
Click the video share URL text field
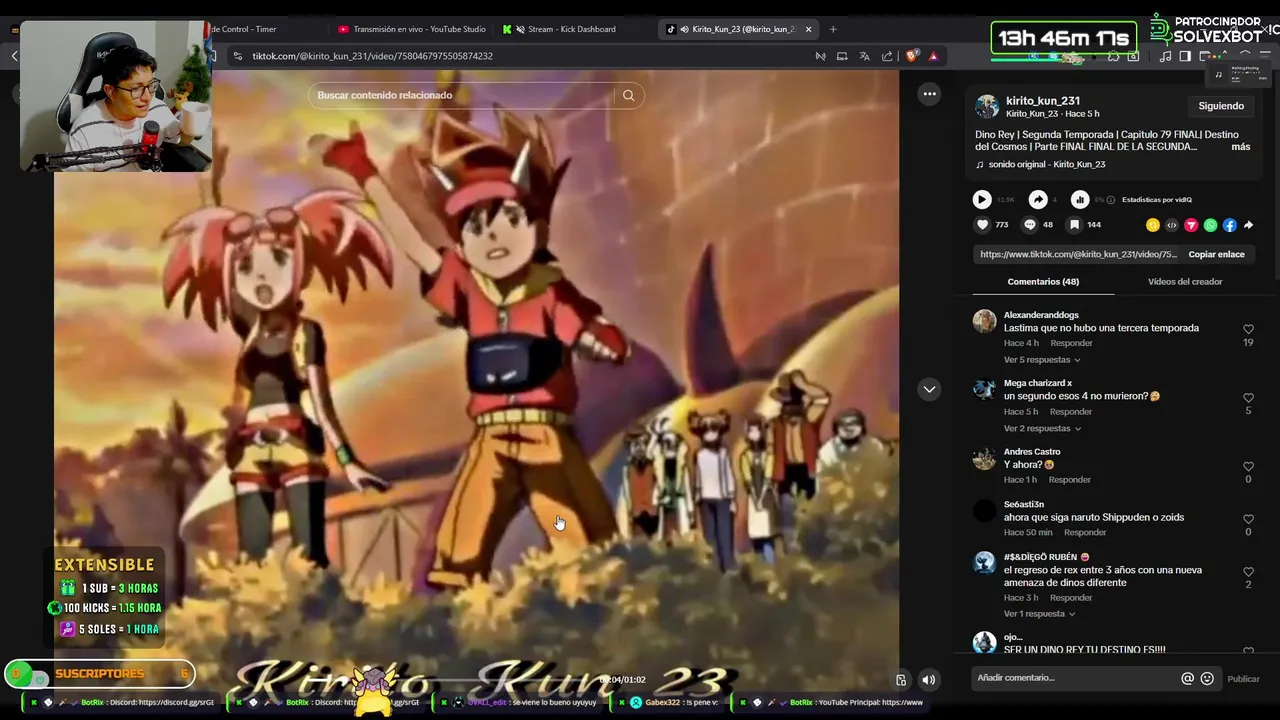[x=1078, y=255]
